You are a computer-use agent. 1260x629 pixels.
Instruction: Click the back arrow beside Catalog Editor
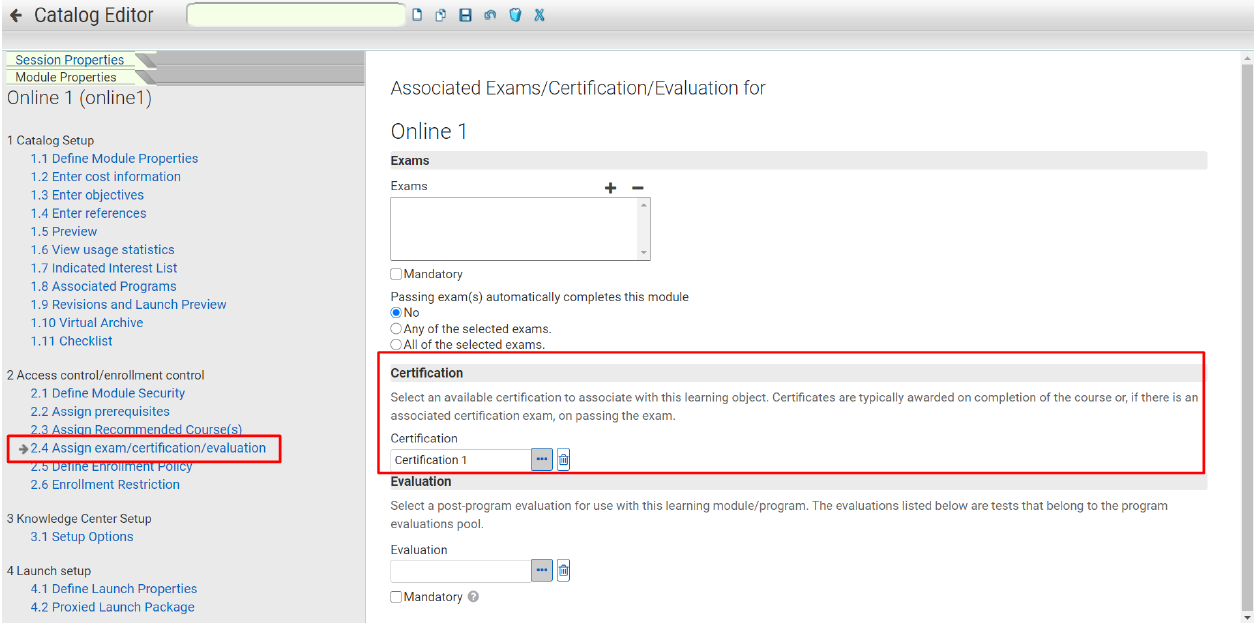tap(16, 15)
